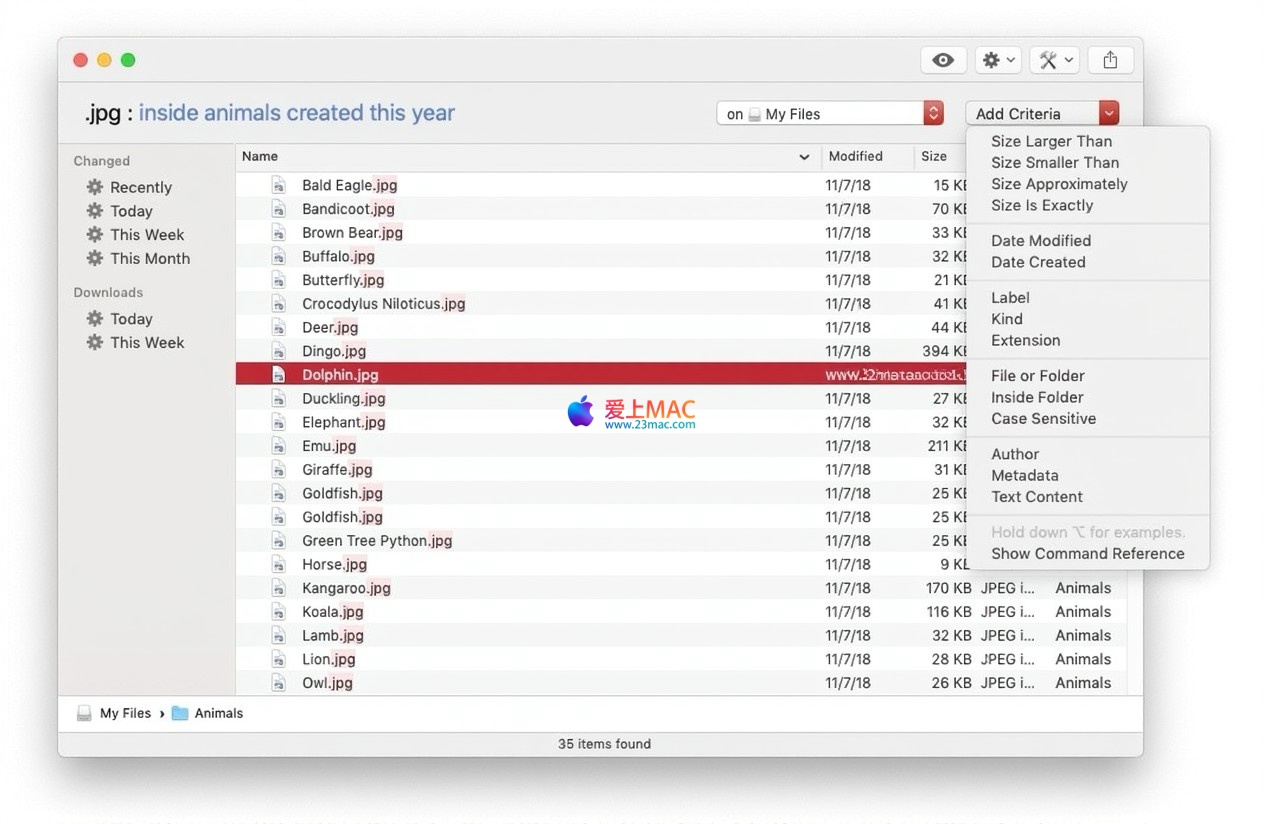Choose Size Larger Than from criteria menu

[x=1051, y=141]
